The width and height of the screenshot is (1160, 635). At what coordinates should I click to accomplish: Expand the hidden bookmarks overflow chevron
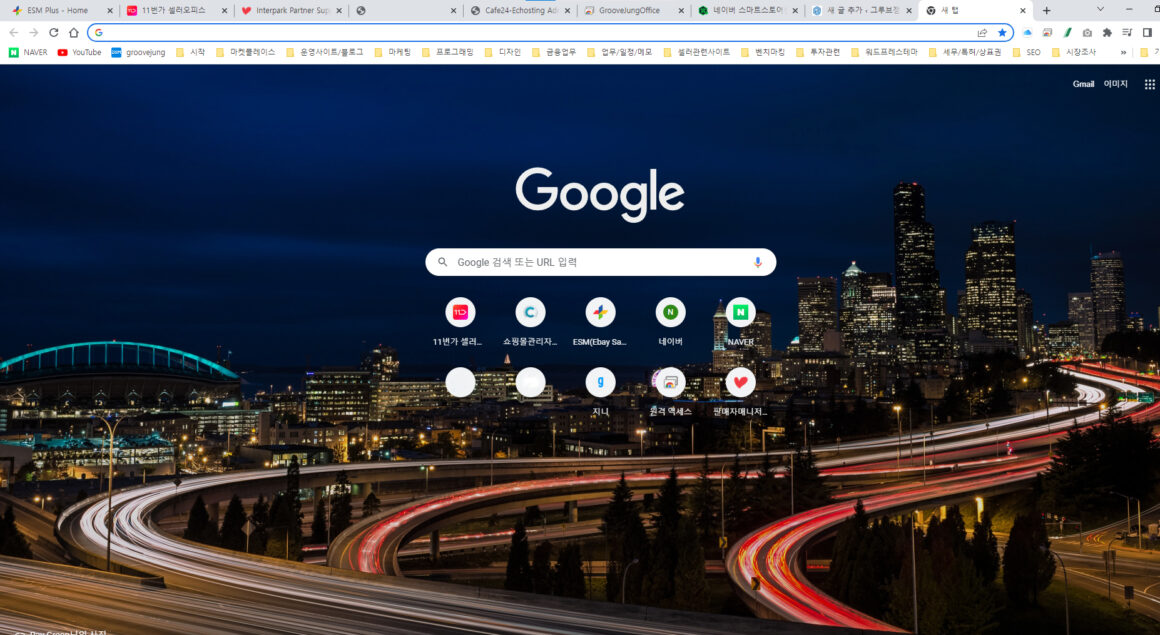coord(1123,52)
